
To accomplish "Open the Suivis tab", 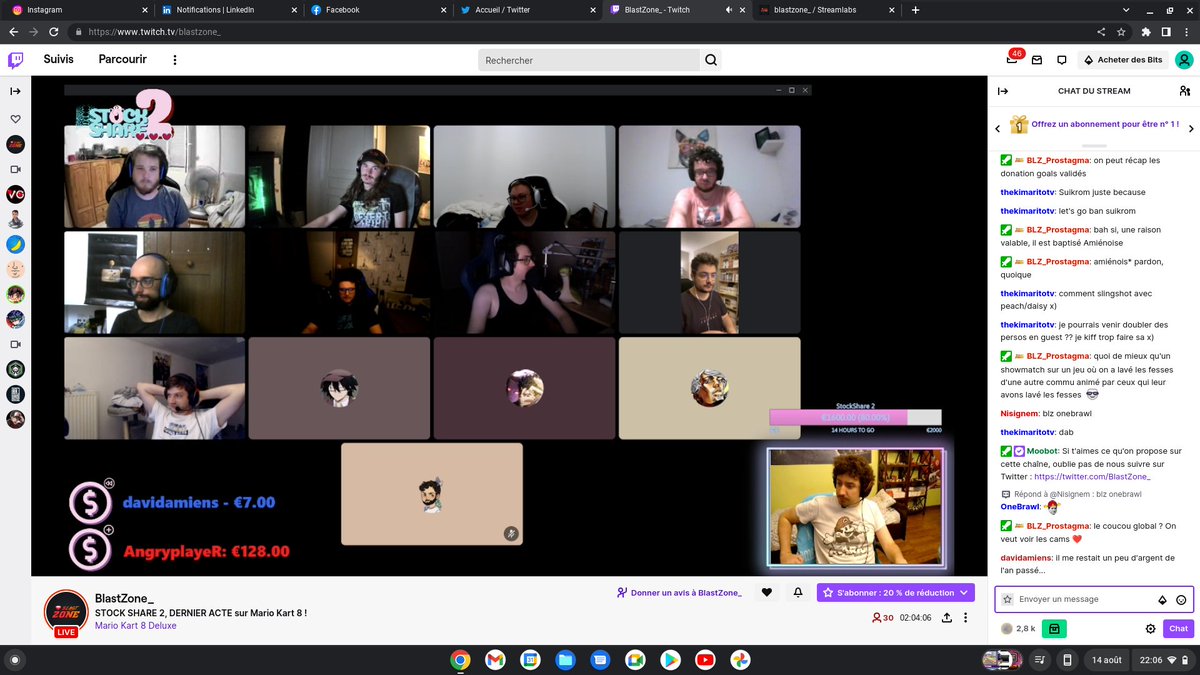I will click(58, 60).
